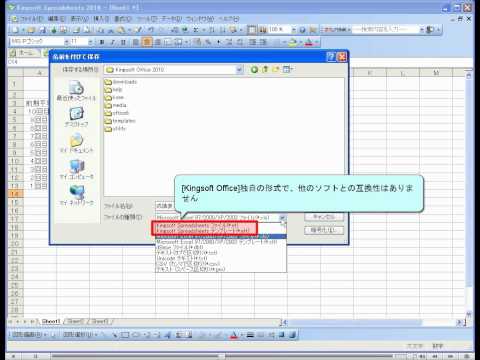Open the AutoShapes dropdown in drawing toolbar

click(x=80, y=334)
